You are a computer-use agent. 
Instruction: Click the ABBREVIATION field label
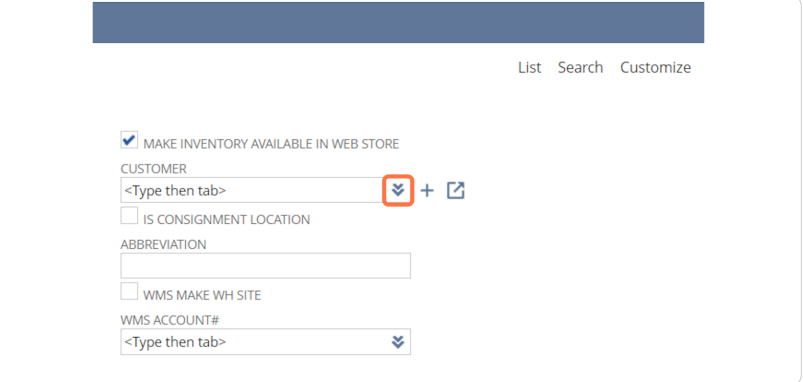pyautogui.click(x=163, y=244)
